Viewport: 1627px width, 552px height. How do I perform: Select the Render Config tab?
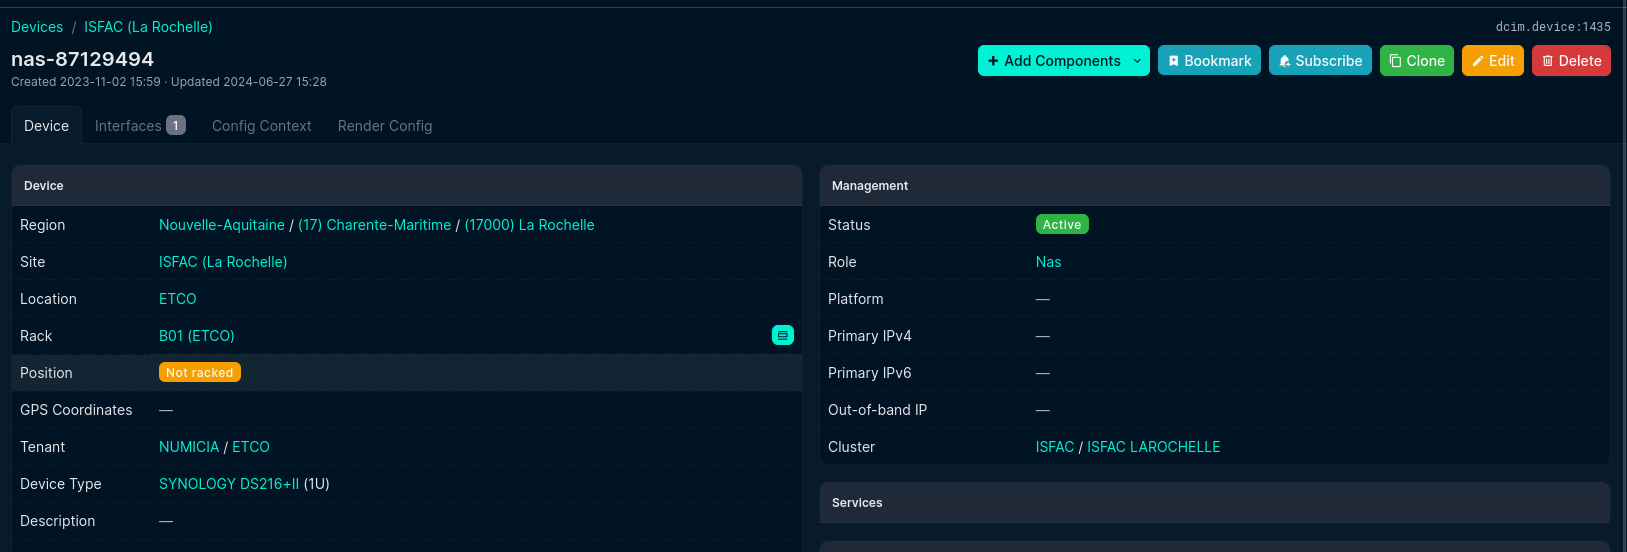click(384, 126)
